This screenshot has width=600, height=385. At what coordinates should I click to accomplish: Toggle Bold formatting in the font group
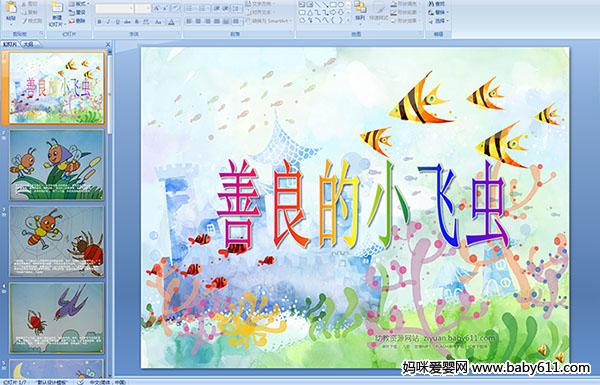click(99, 22)
